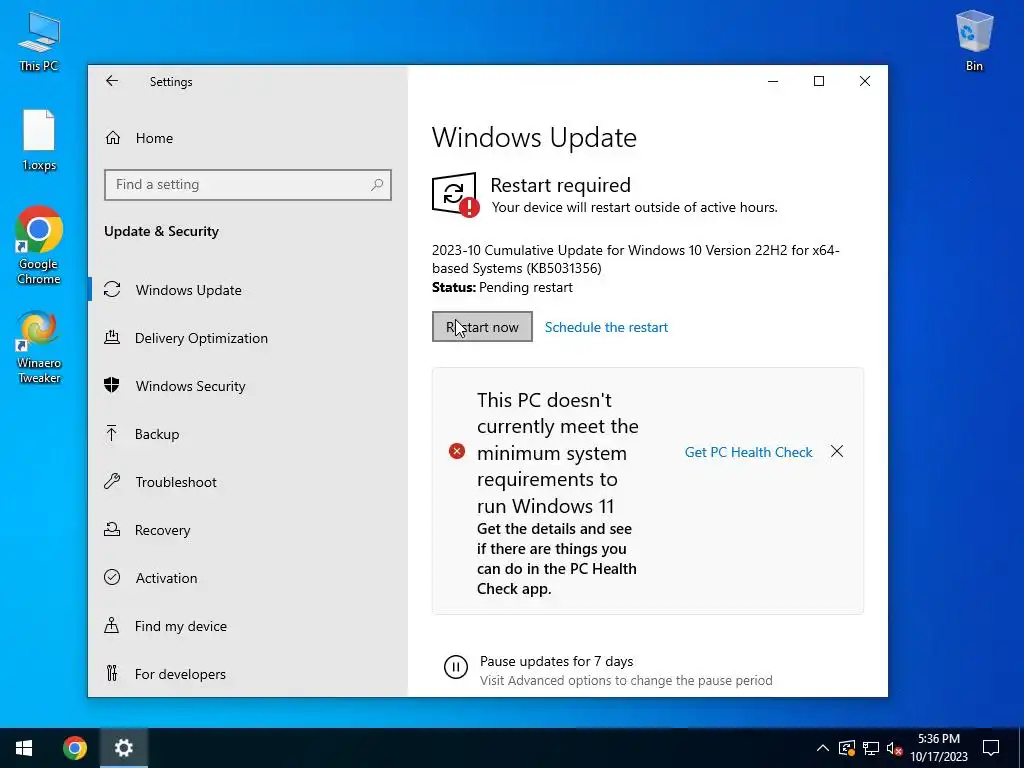Open the Action Center notifications icon
1024x768 pixels.
991,748
